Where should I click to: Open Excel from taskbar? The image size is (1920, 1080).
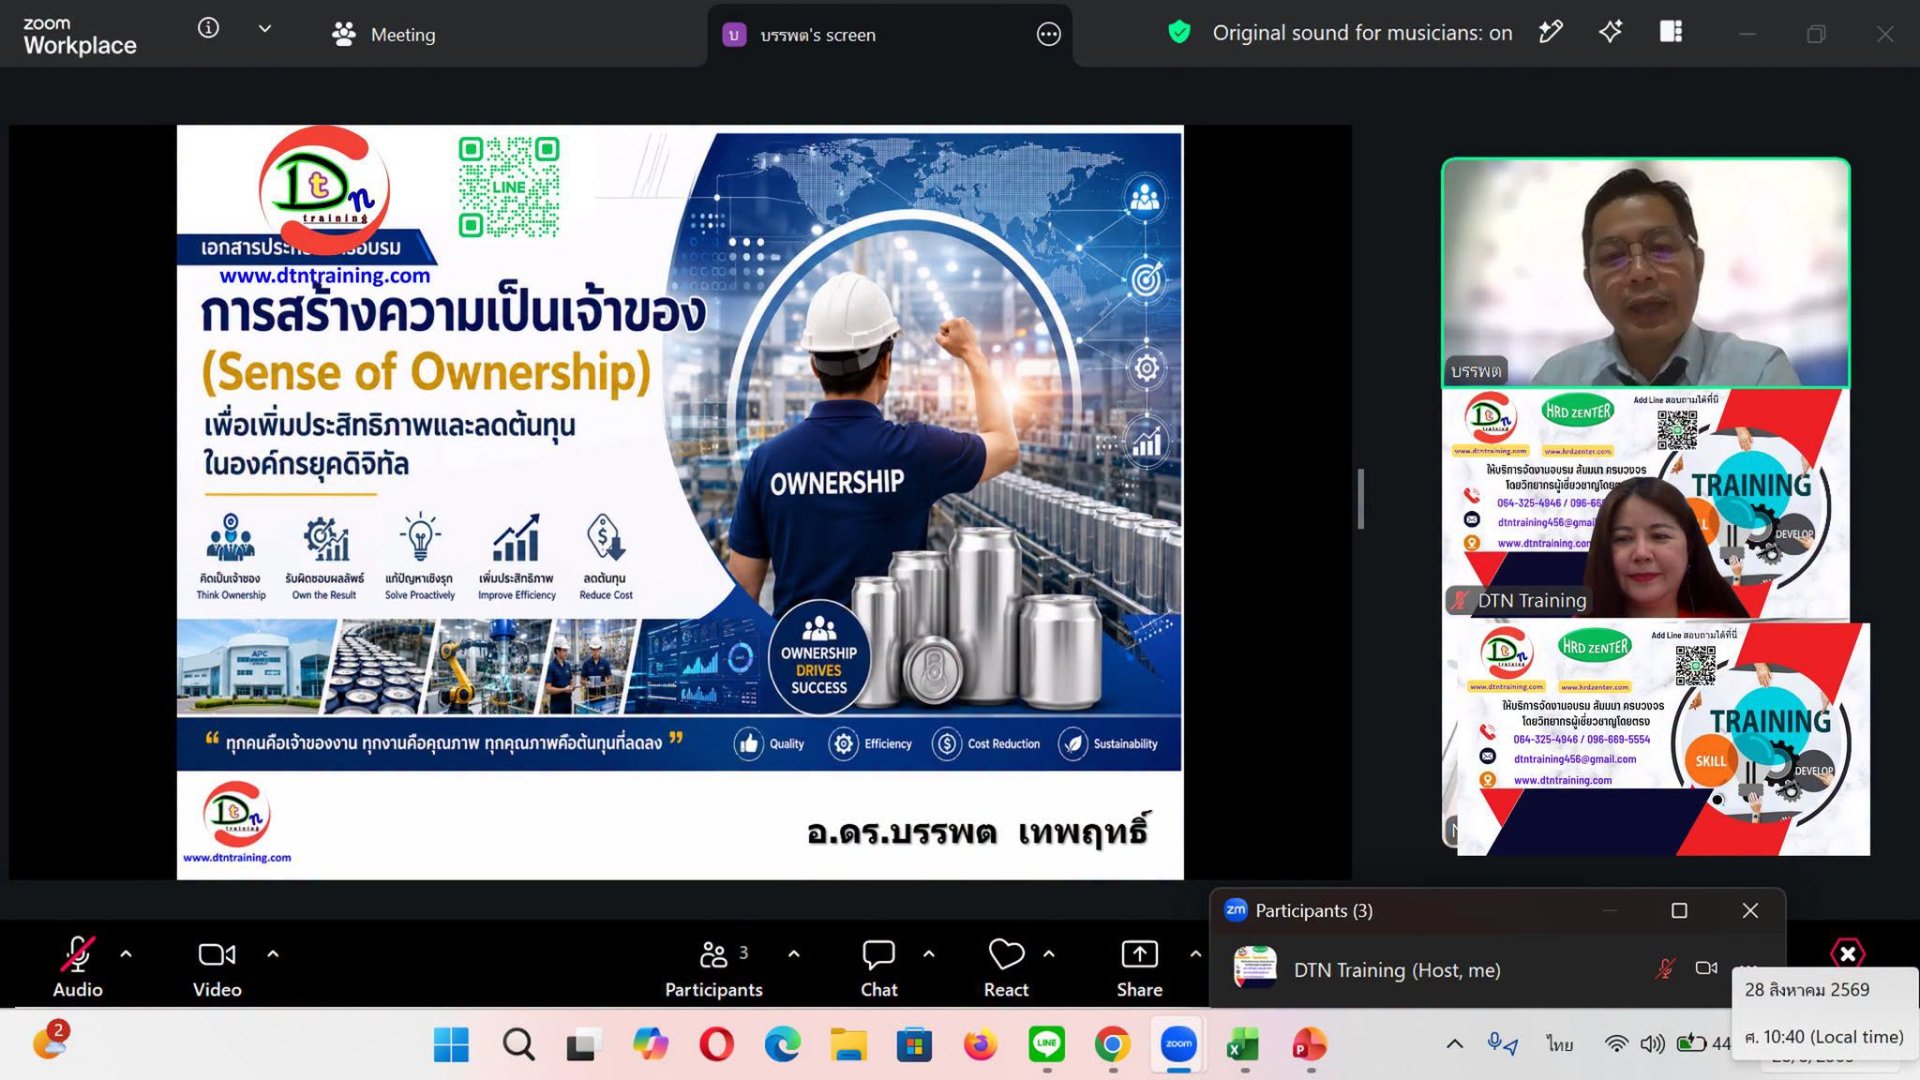pos(1244,1045)
